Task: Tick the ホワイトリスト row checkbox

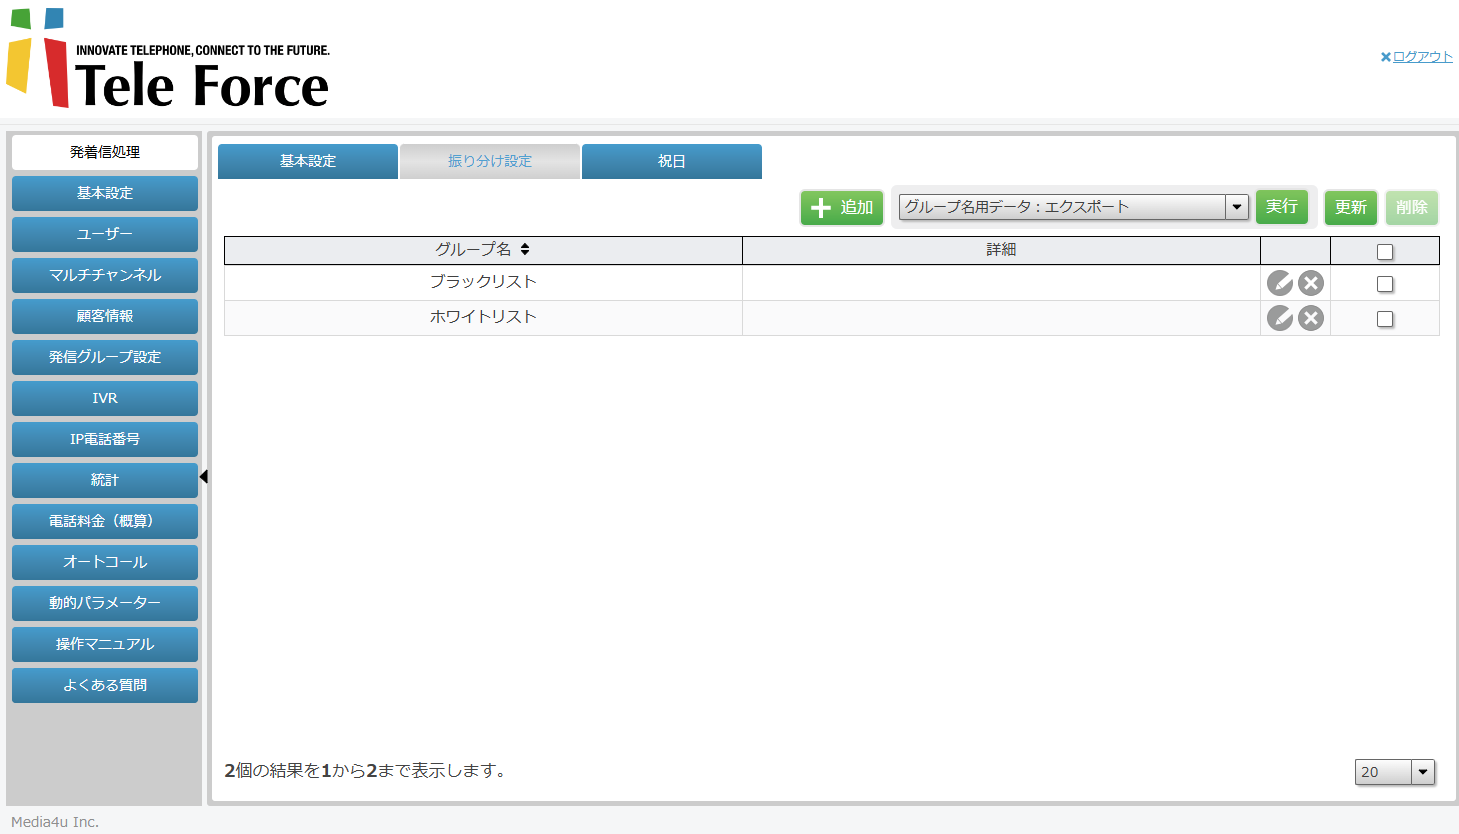Action: click(1385, 318)
